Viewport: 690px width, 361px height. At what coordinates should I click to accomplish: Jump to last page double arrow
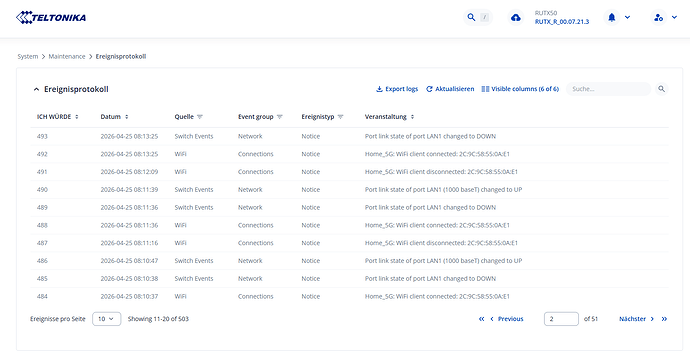click(x=664, y=319)
